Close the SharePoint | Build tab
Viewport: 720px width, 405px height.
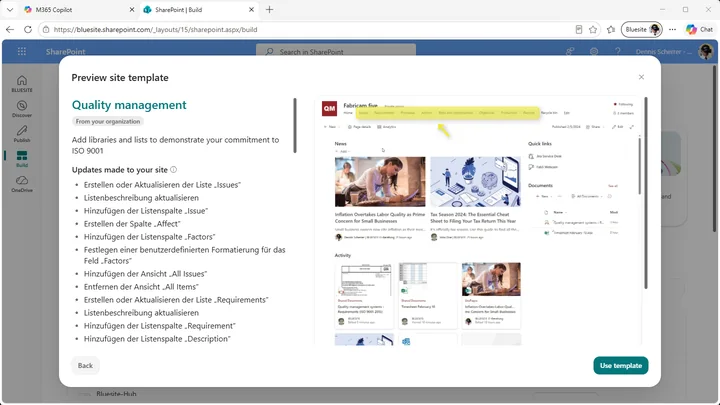coord(251,10)
